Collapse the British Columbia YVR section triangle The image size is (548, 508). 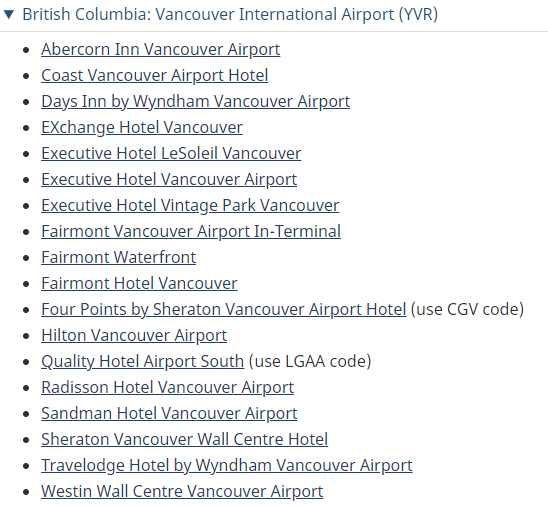pos(9,15)
